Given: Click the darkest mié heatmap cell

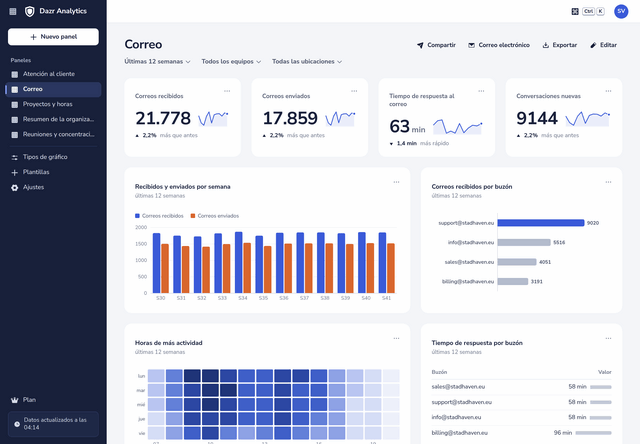Looking at the screenshot, I should tap(210, 404).
